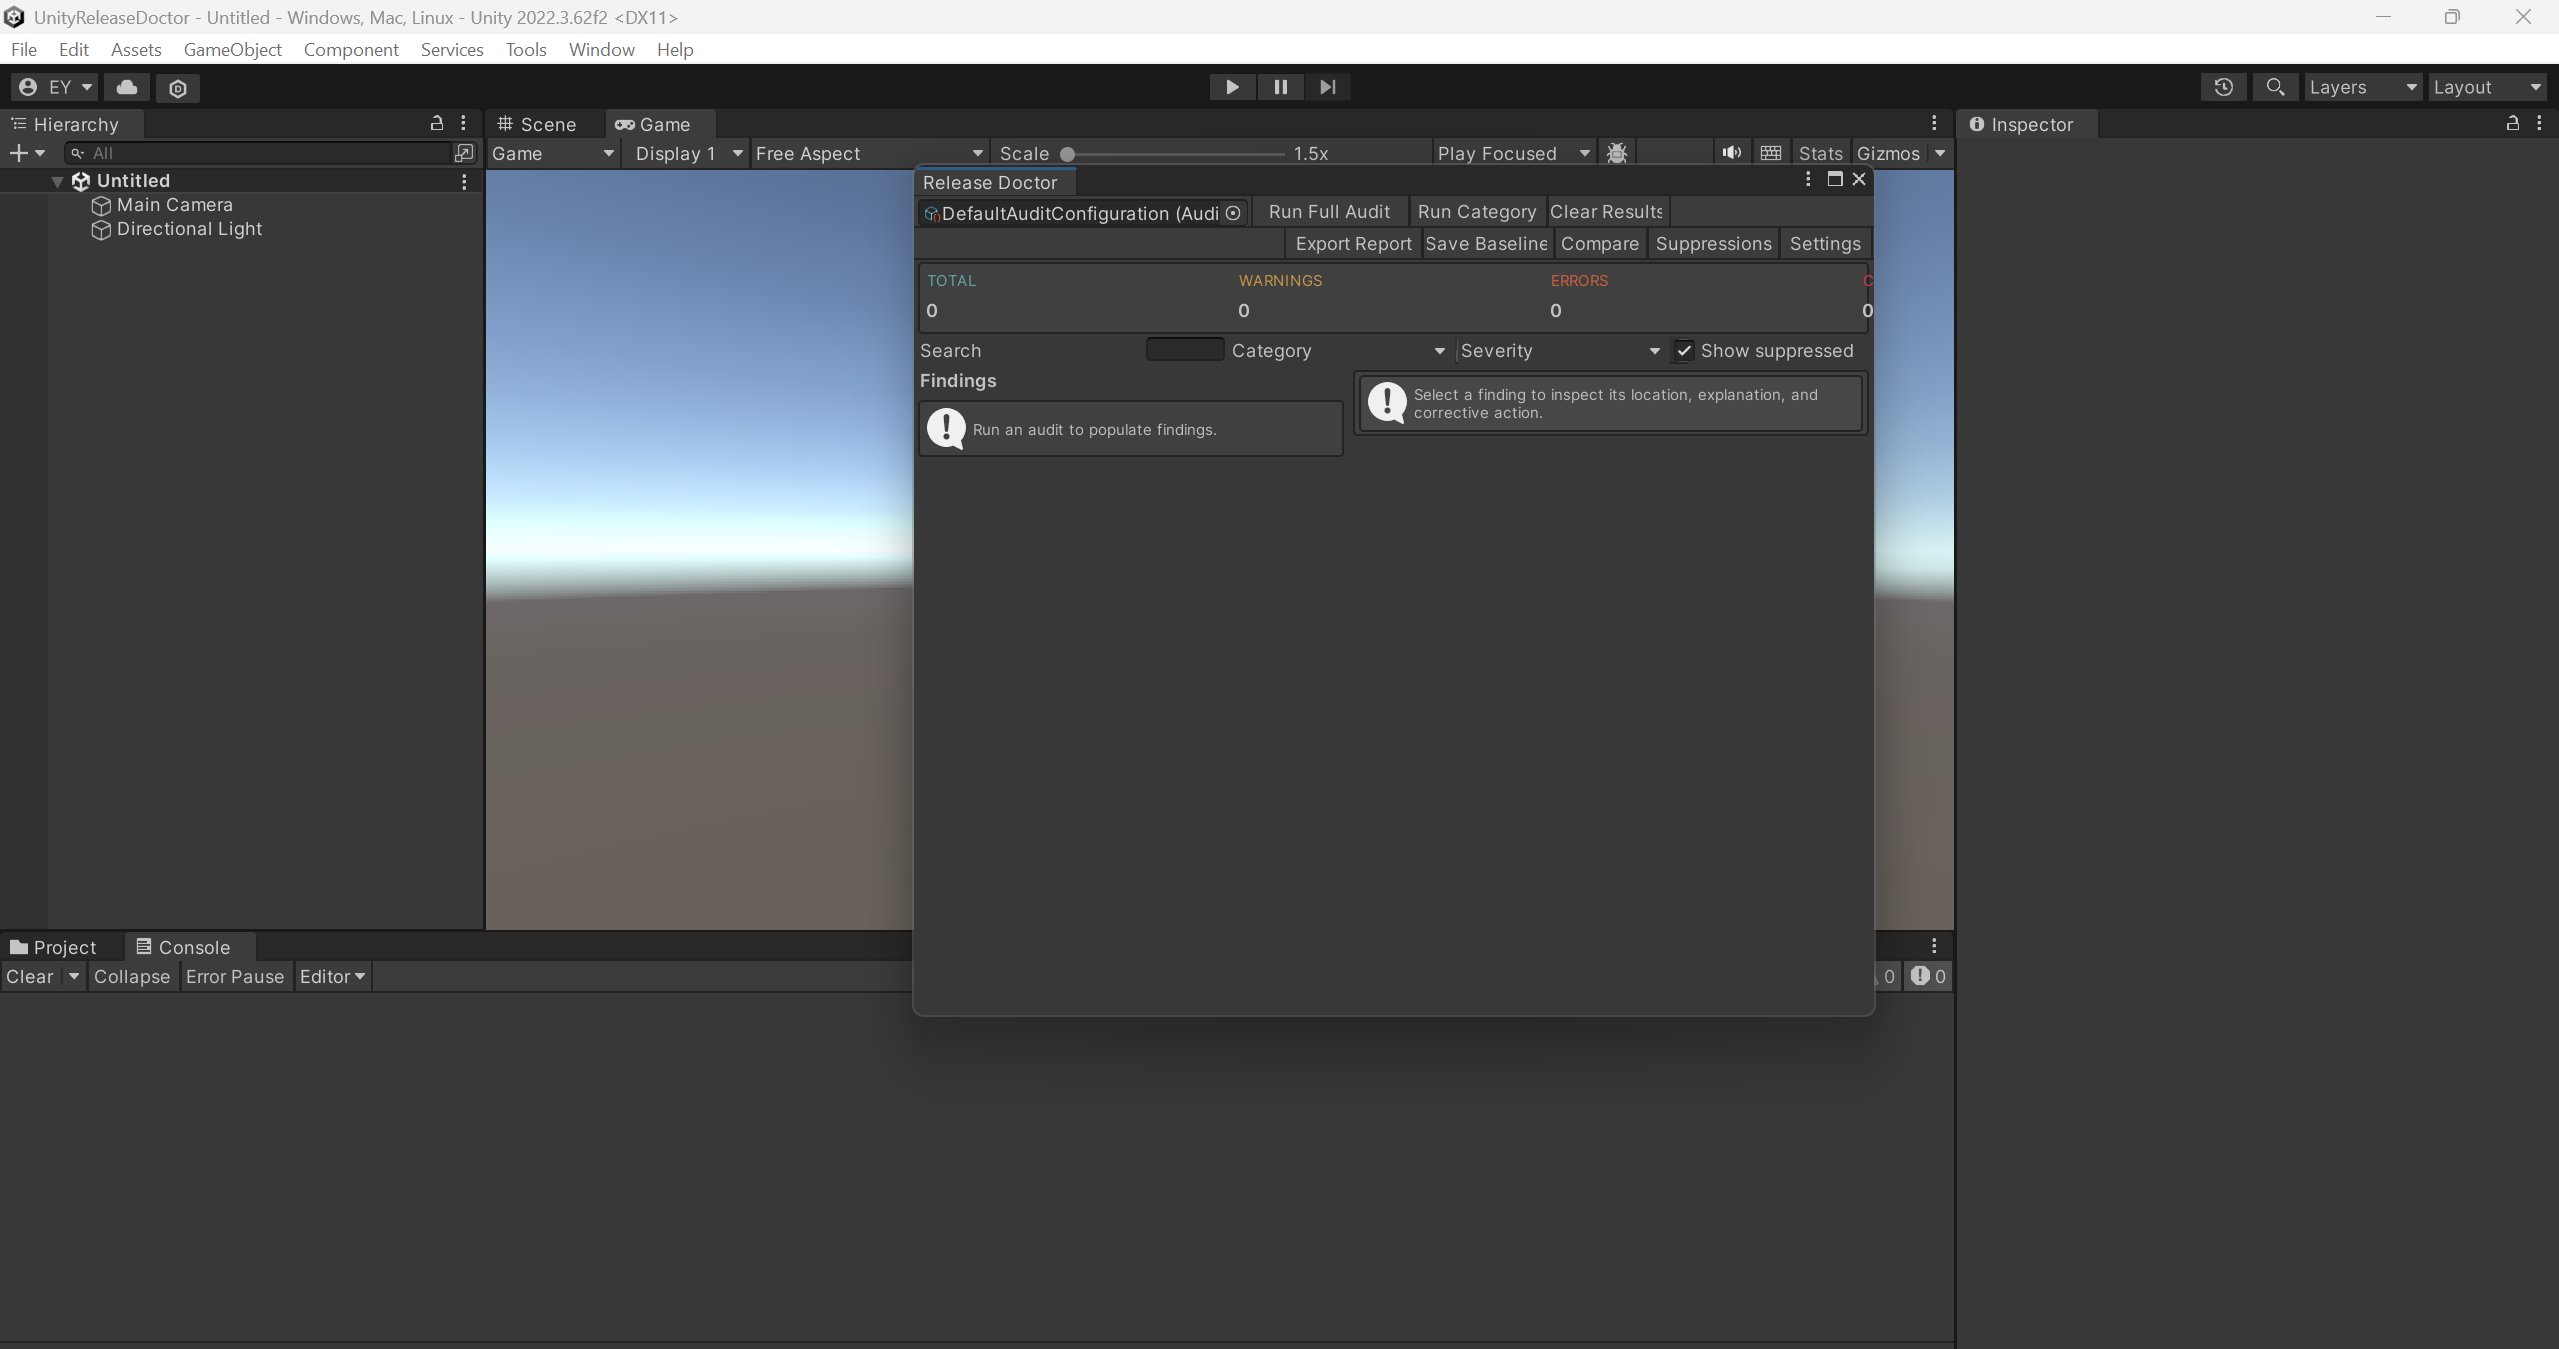Switch to the Project tab
This screenshot has width=2559, height=1349.
54,947
